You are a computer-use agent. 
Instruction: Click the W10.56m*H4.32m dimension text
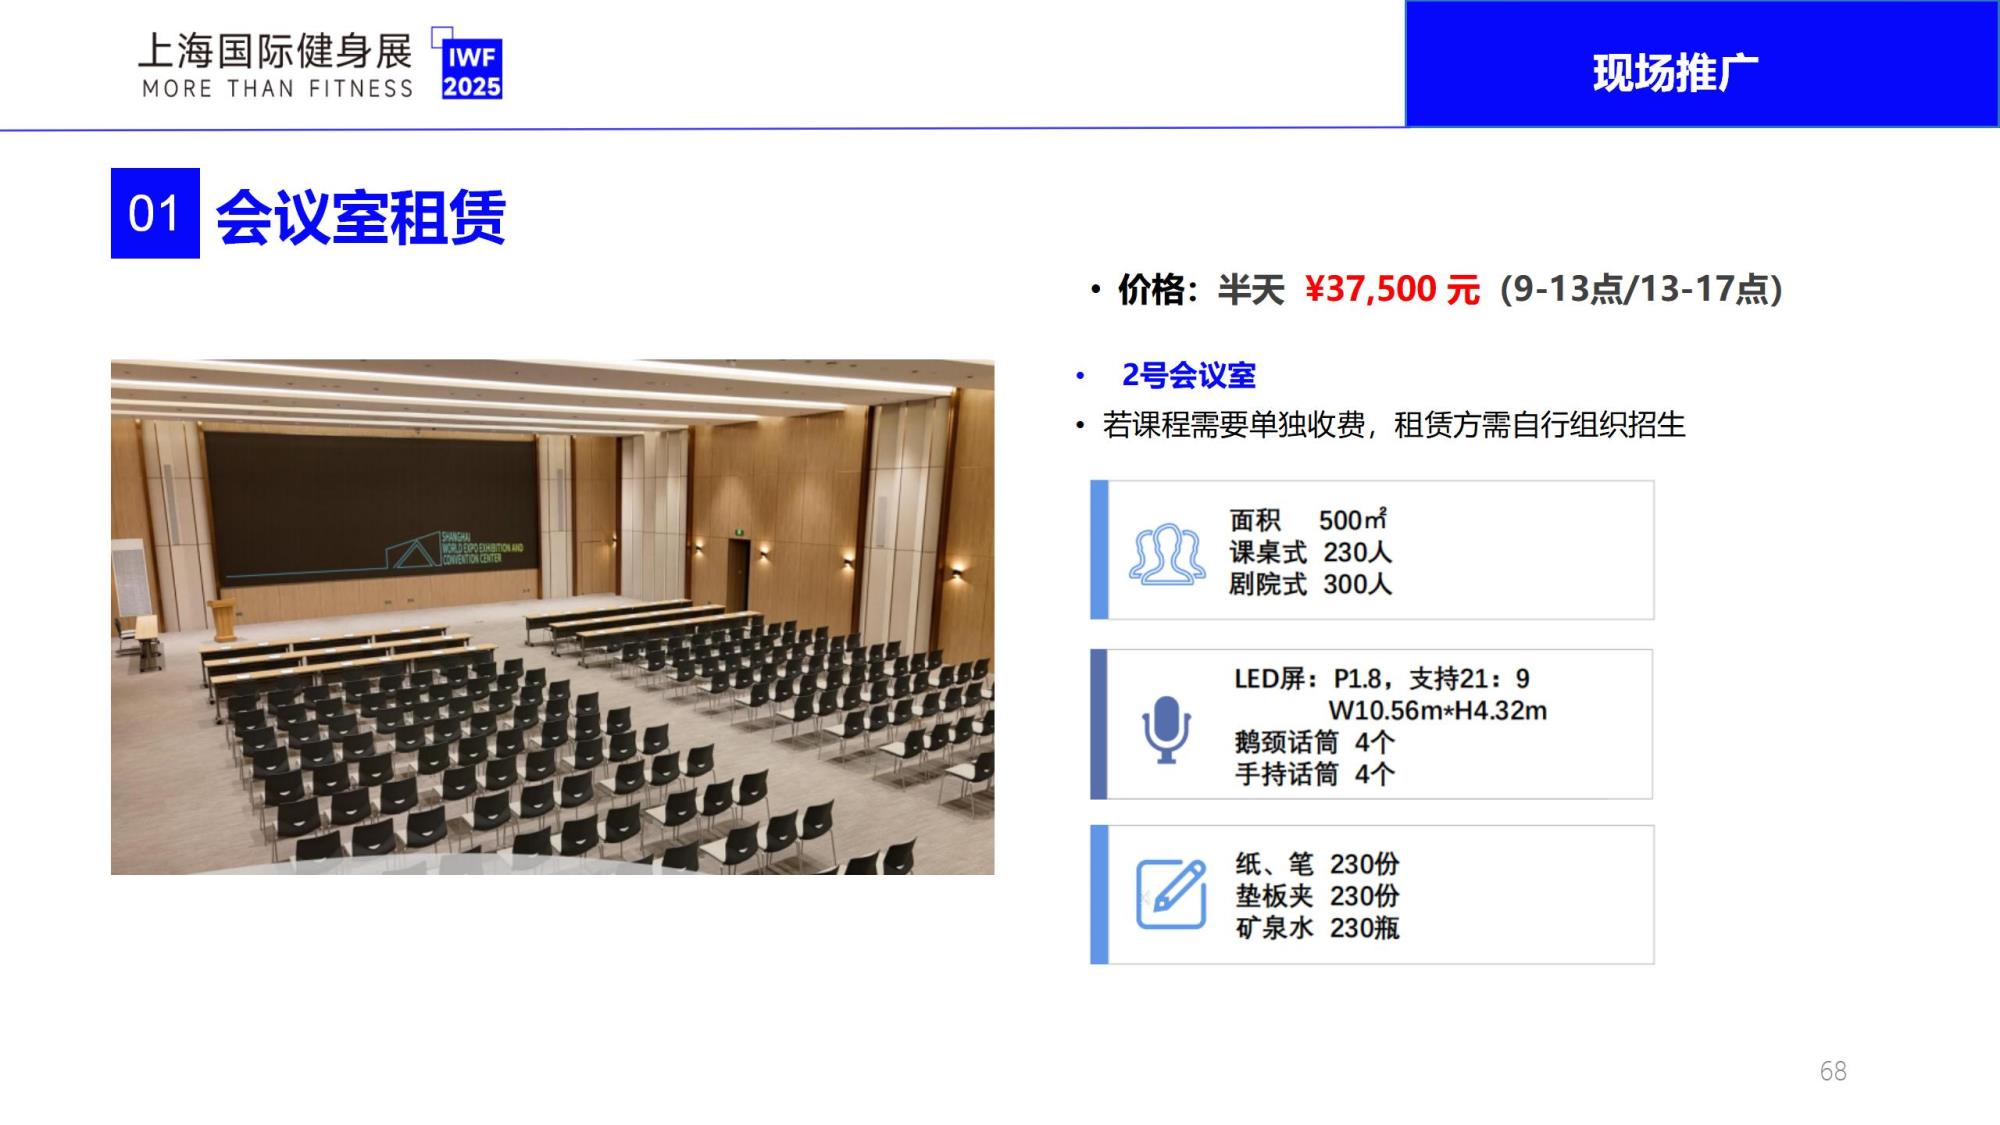point(1437,711)
